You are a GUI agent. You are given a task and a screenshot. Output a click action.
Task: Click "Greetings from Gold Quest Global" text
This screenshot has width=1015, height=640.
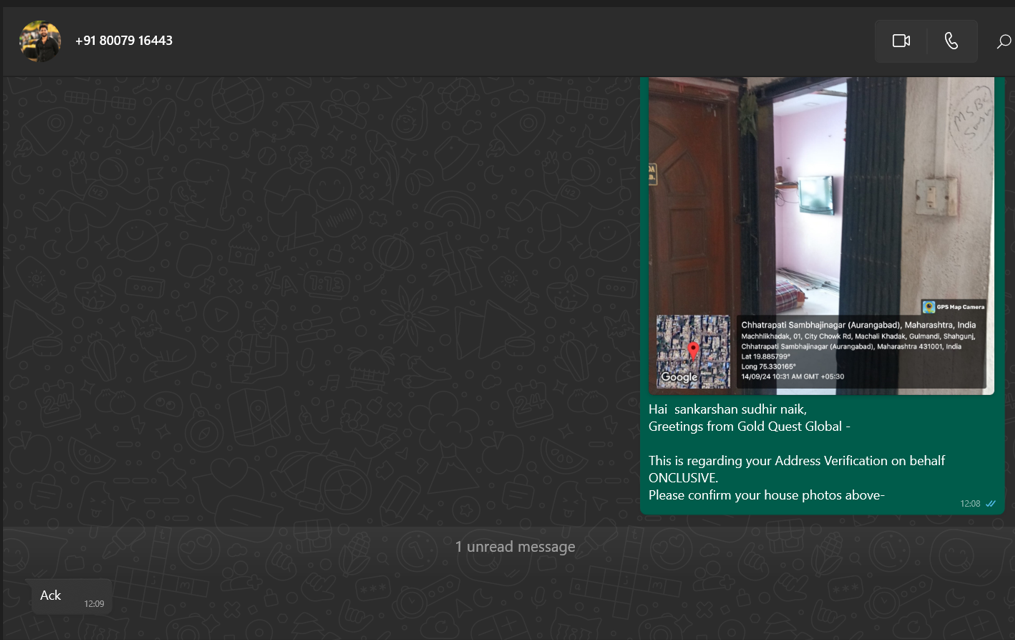[749, 427]
